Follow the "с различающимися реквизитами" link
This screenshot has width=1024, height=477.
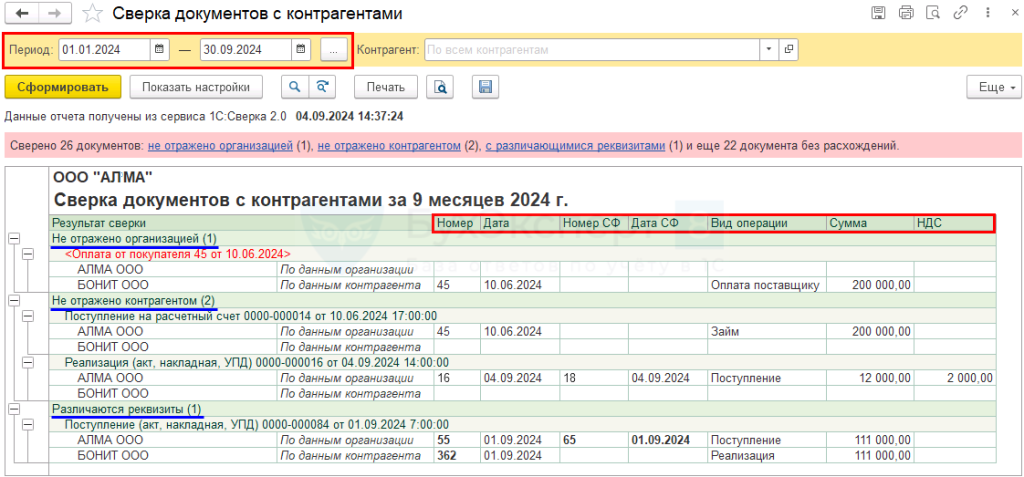pyautogui.click(x=575, y=146)
